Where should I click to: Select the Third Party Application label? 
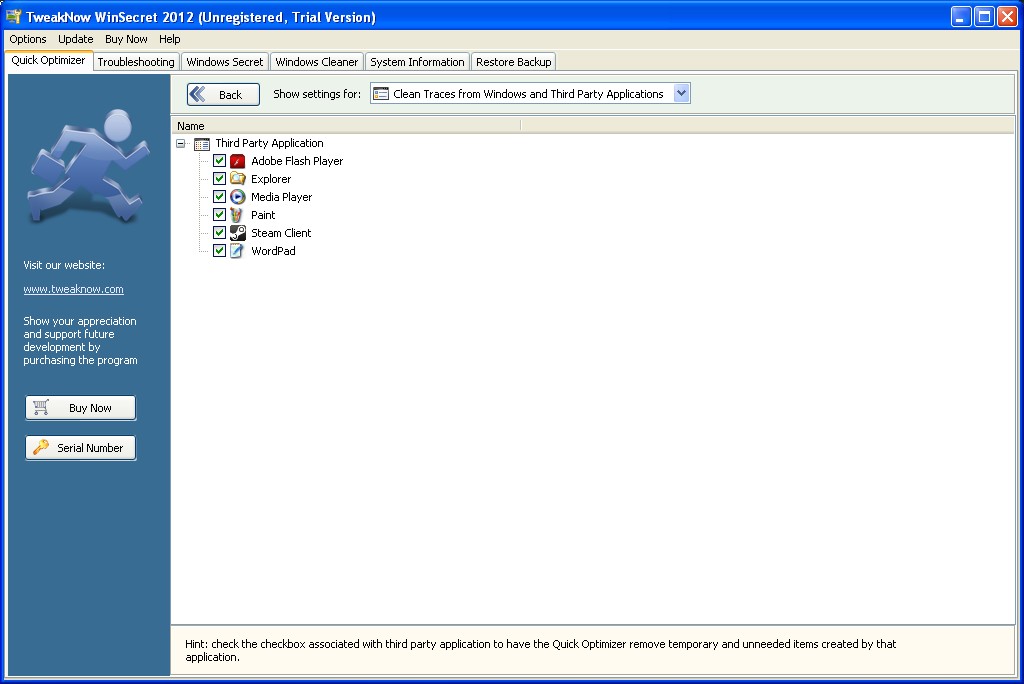pyautogui.click(x=269, y=143)
